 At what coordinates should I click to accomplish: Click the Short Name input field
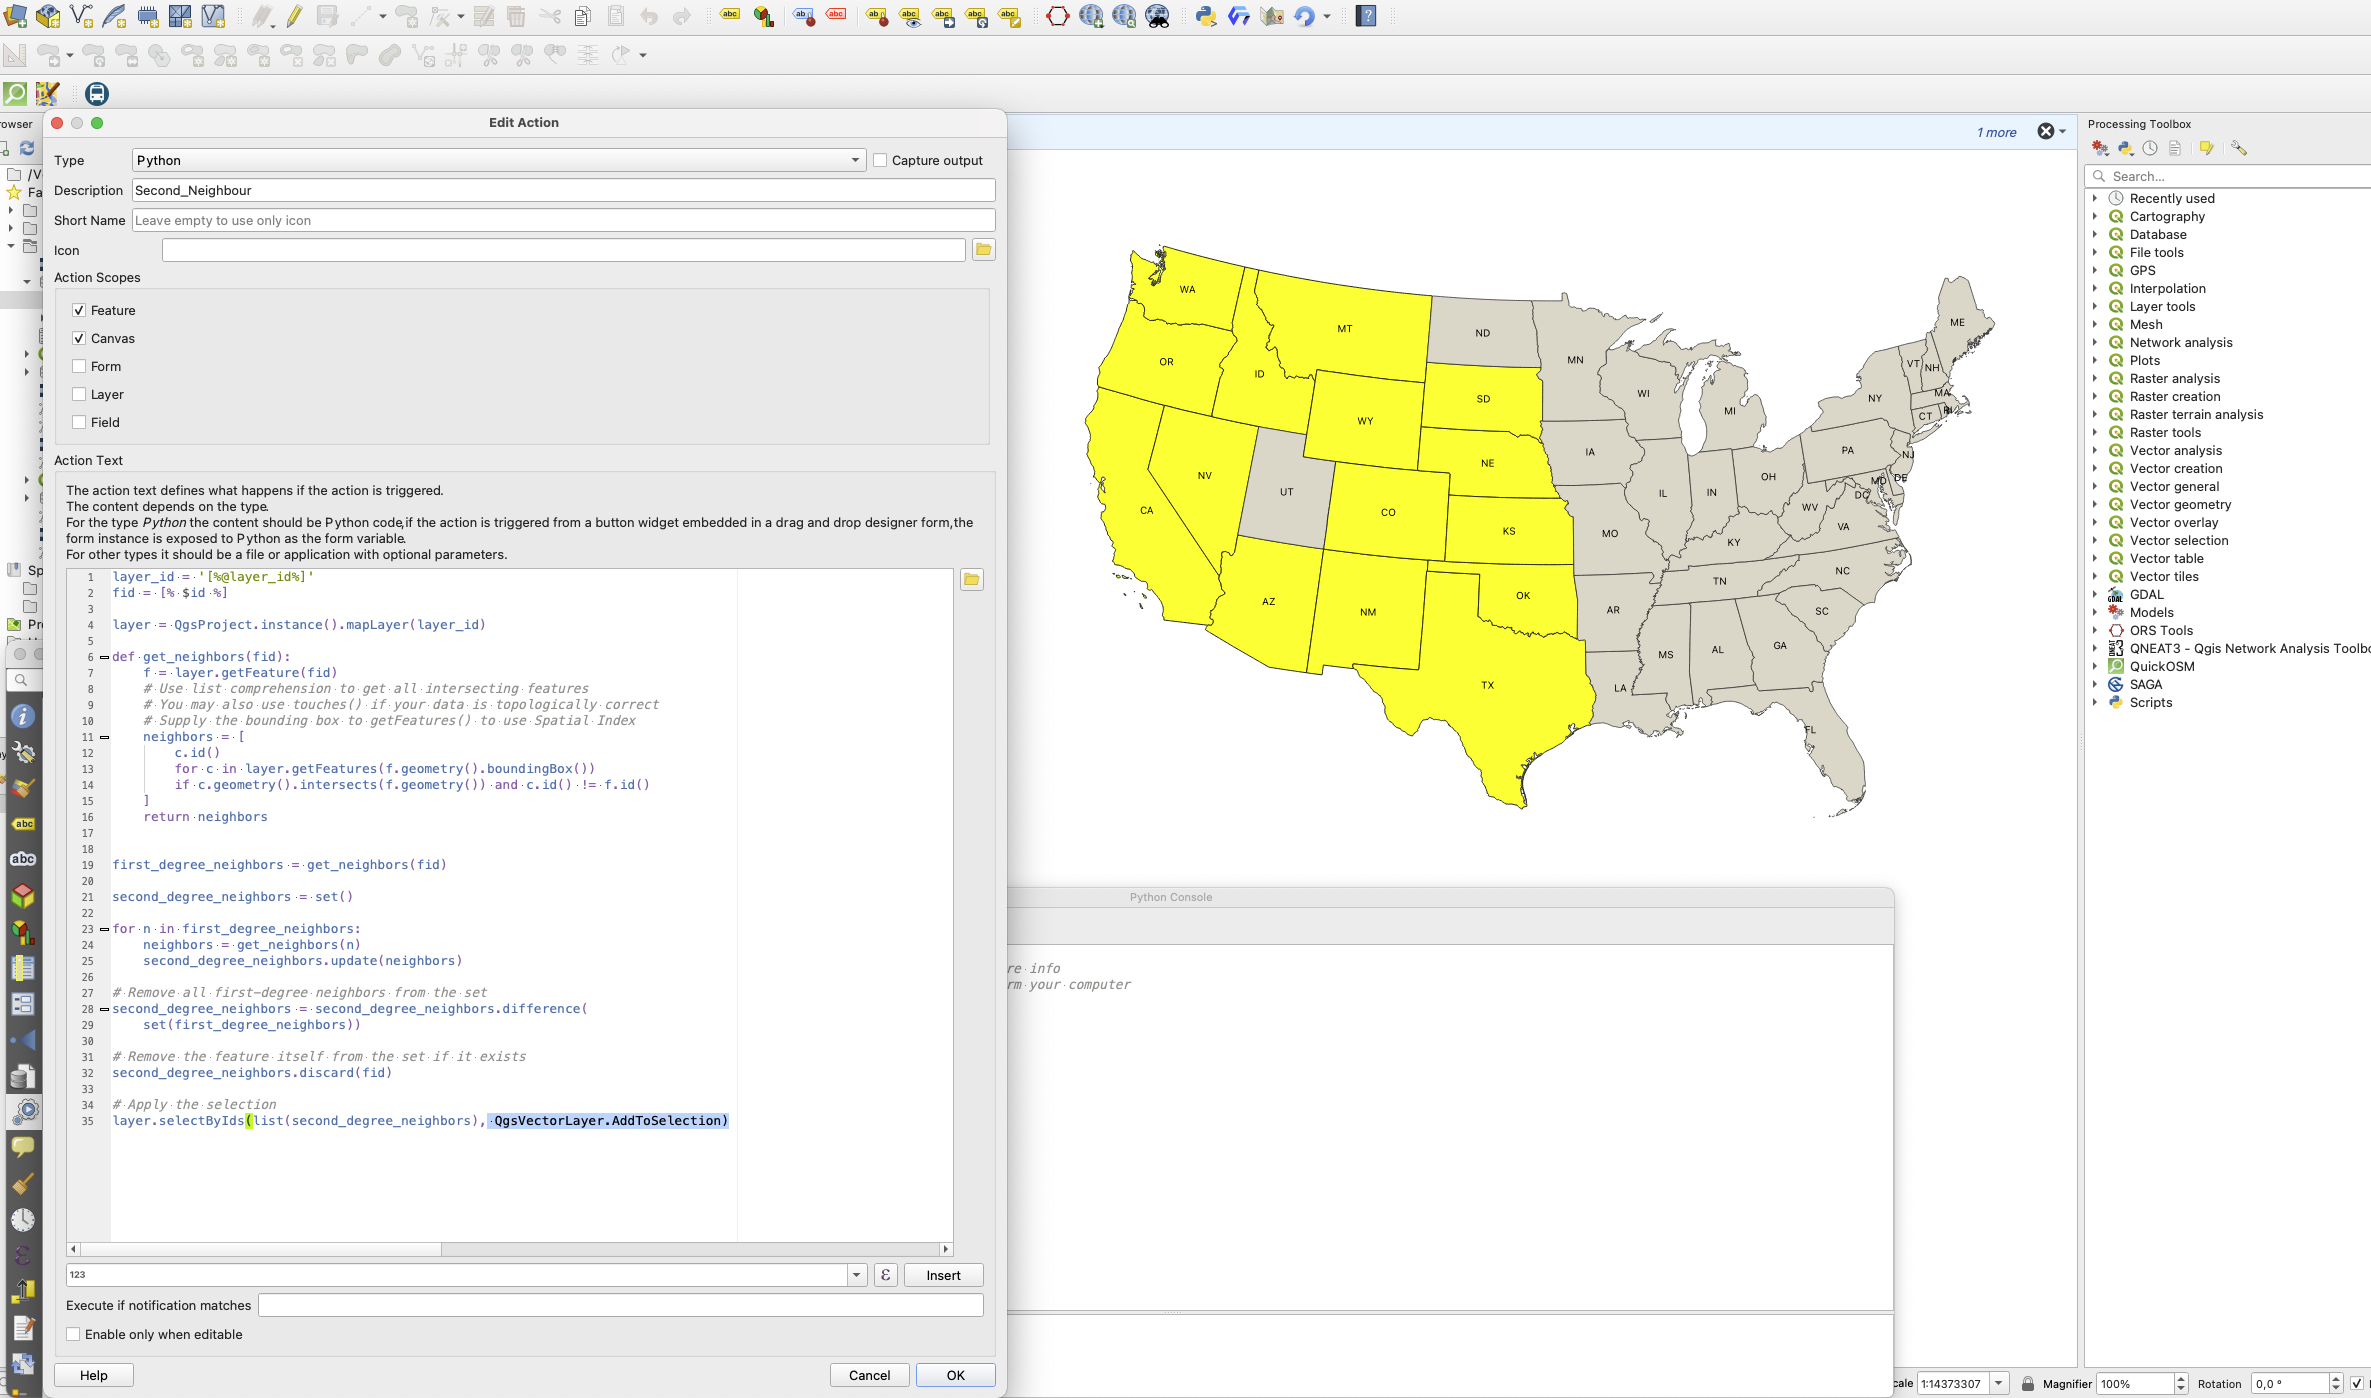tap(564, 220)
